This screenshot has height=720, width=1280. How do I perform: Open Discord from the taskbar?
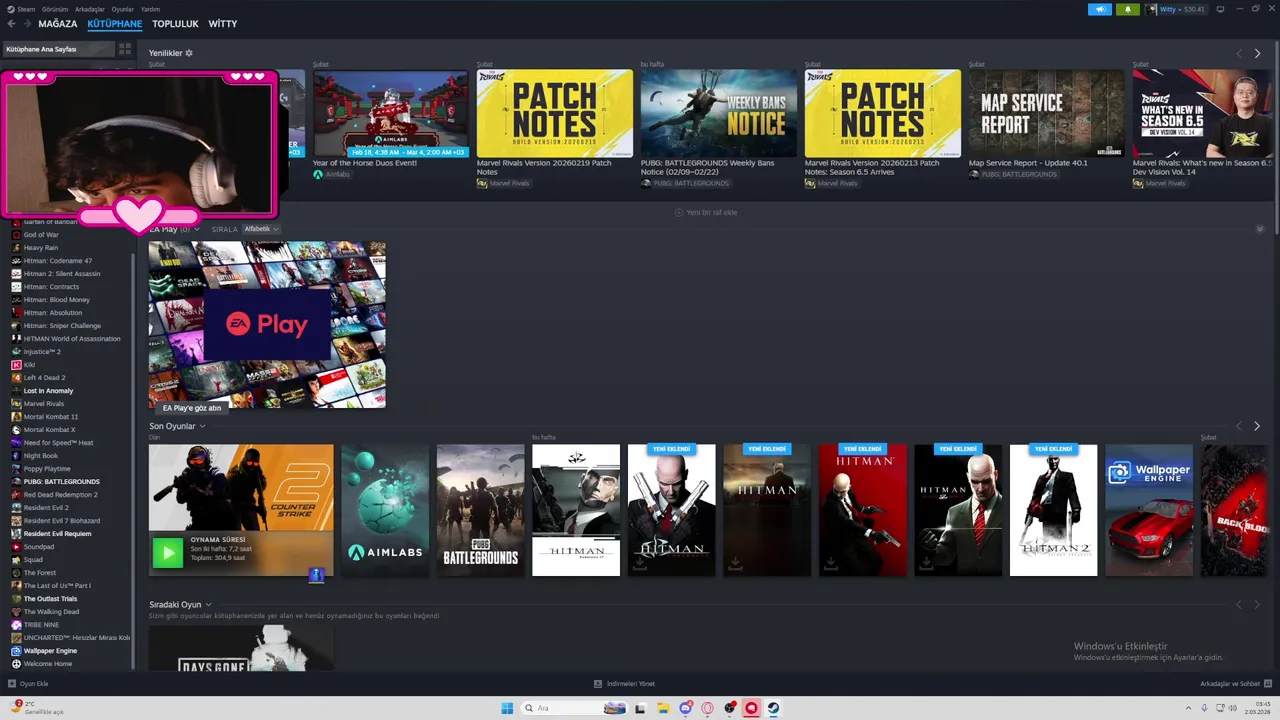(685, 708)
